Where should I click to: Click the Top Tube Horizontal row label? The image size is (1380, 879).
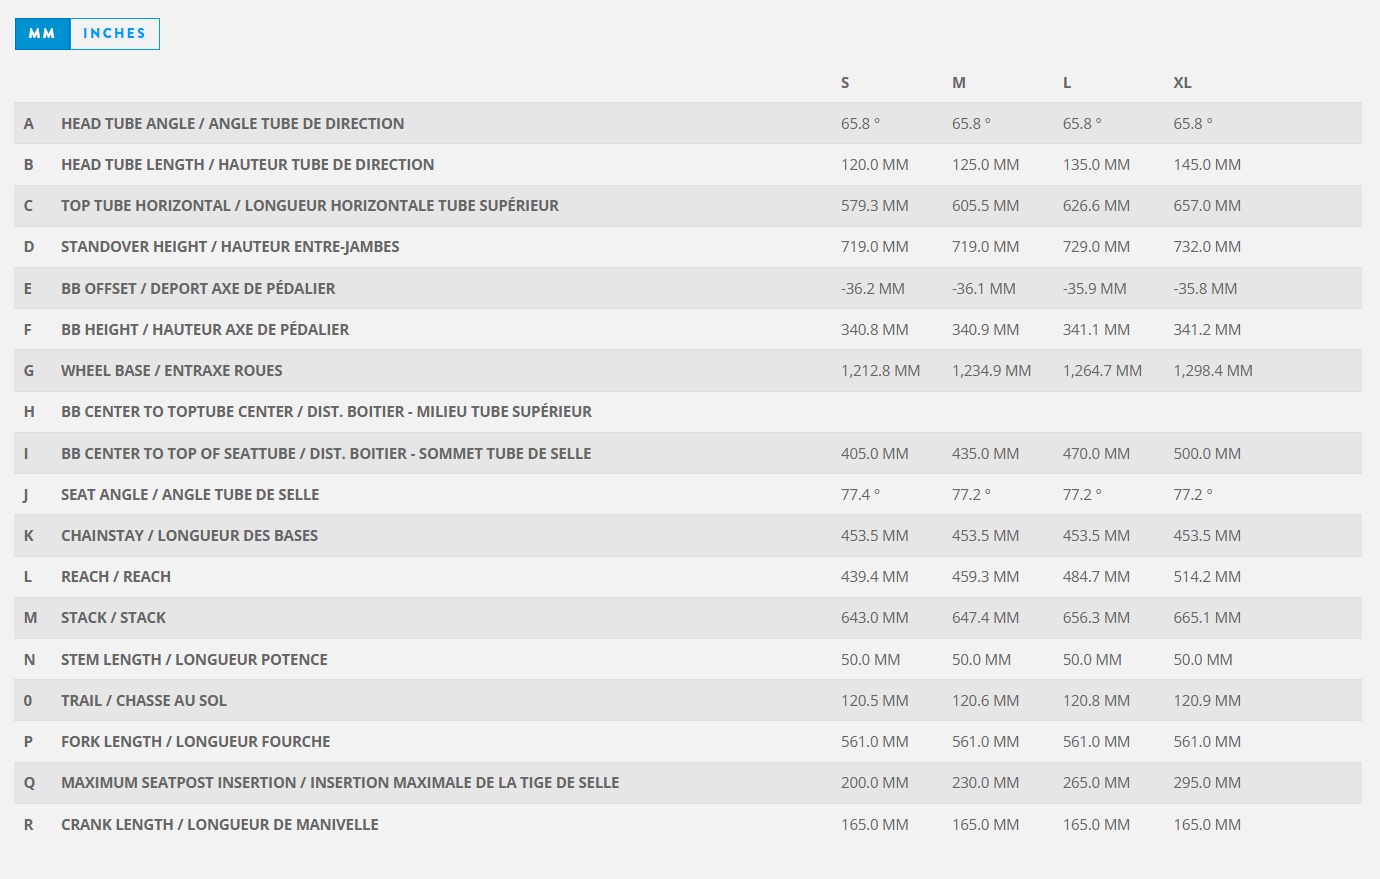point(309,206)
